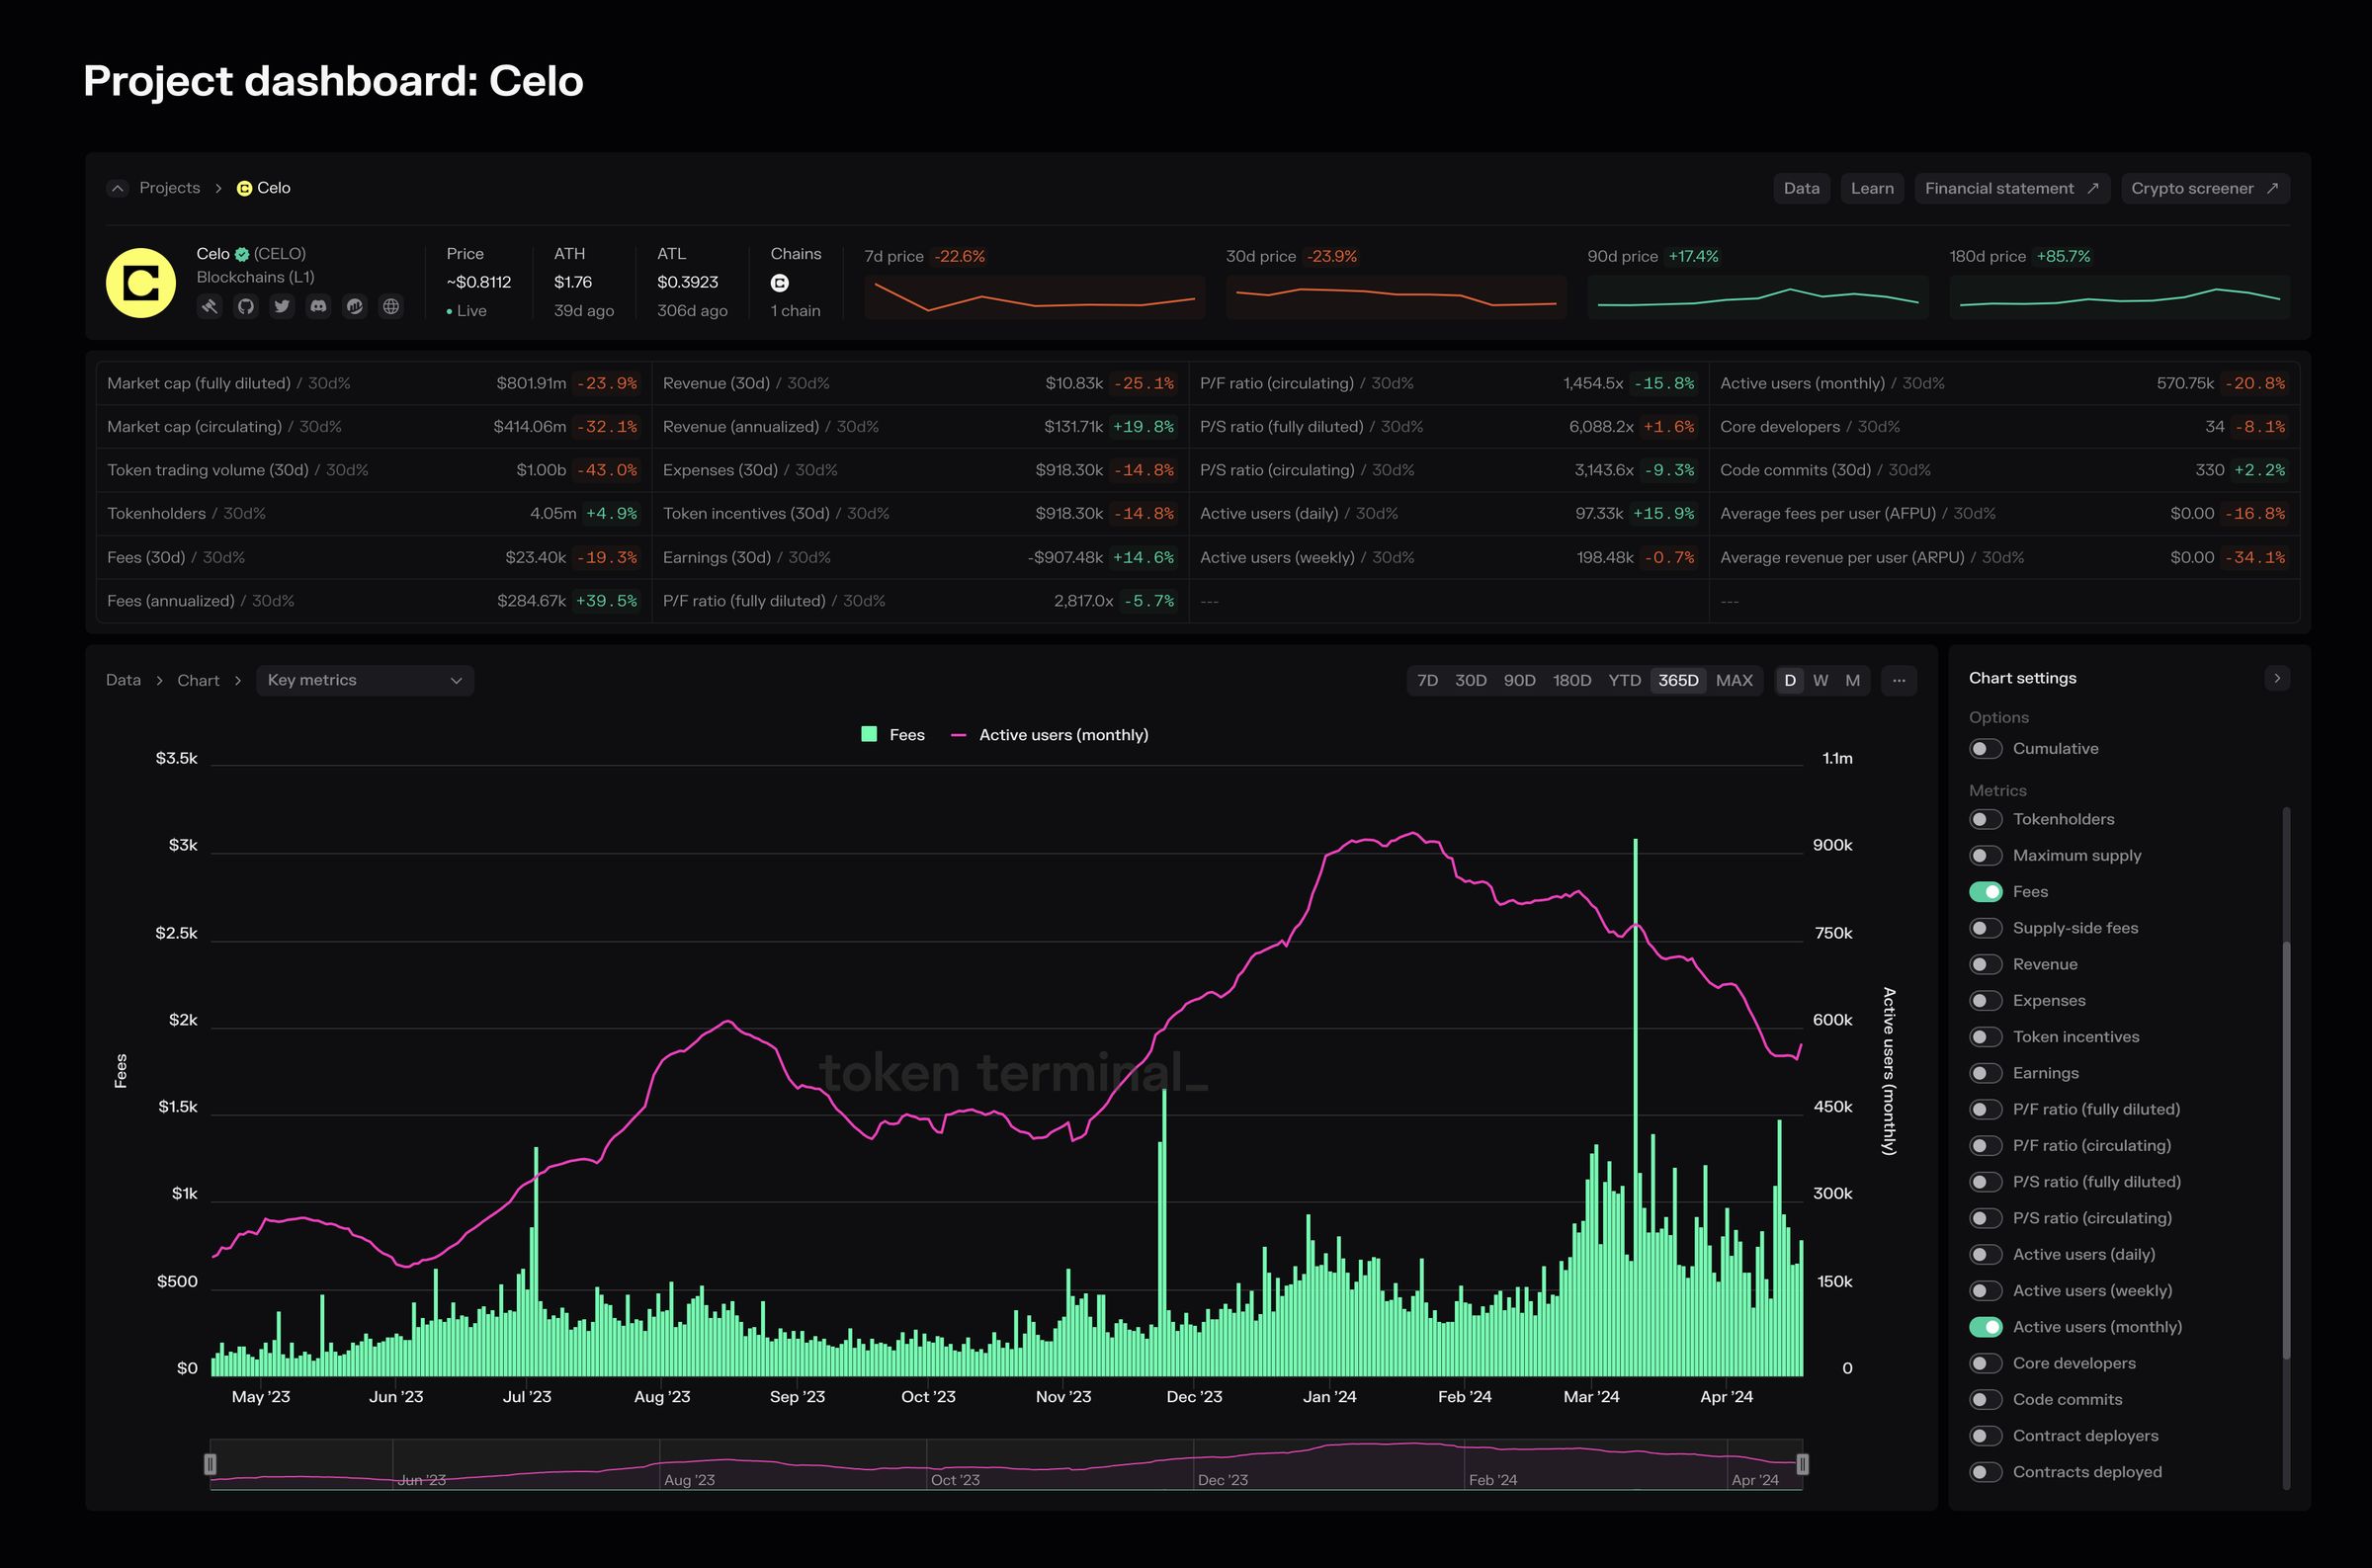The width and height of the screenshot is (2372, 1568).
Task: Toggle on the Revenue metric
Action: pyautogui.click(x=1985, y=964)
